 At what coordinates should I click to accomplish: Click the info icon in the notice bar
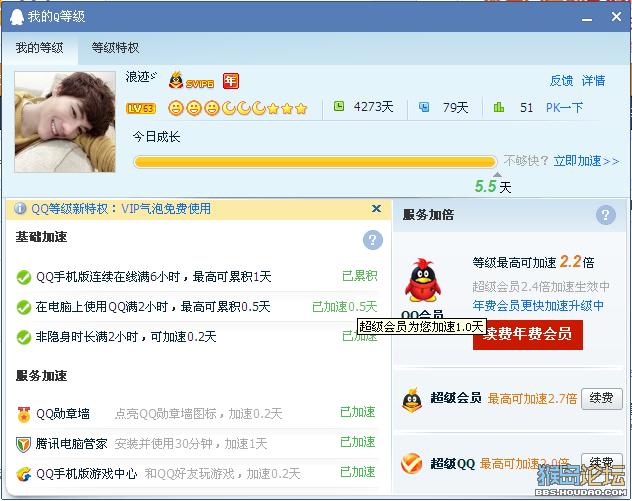[x=20, y=208]
